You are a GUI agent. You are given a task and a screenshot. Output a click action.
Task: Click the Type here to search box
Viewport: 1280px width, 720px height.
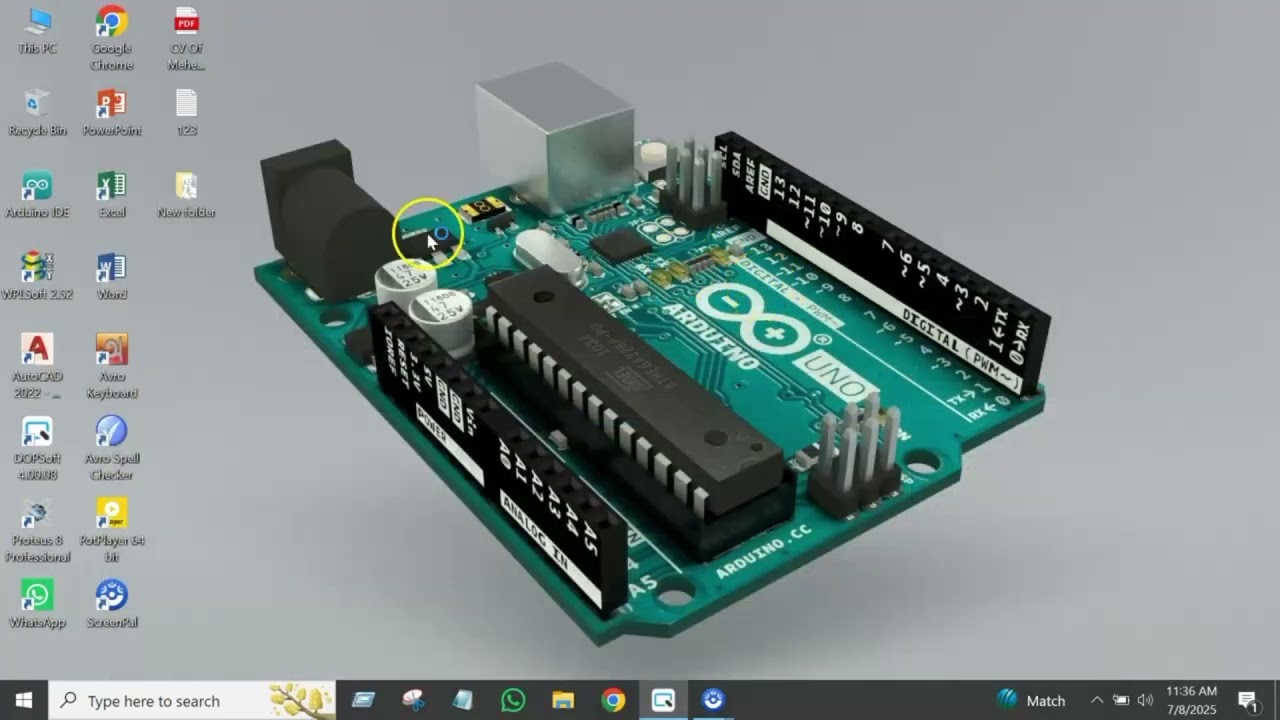192,700
